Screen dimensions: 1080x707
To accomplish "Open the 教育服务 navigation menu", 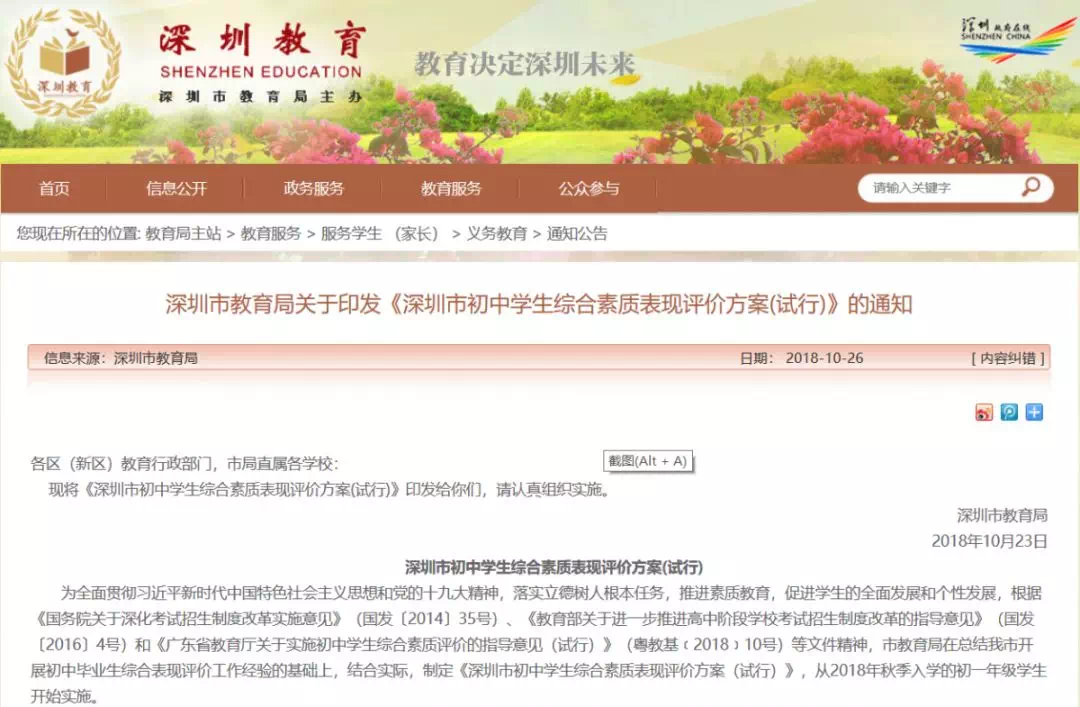I will tap(451, 188).
